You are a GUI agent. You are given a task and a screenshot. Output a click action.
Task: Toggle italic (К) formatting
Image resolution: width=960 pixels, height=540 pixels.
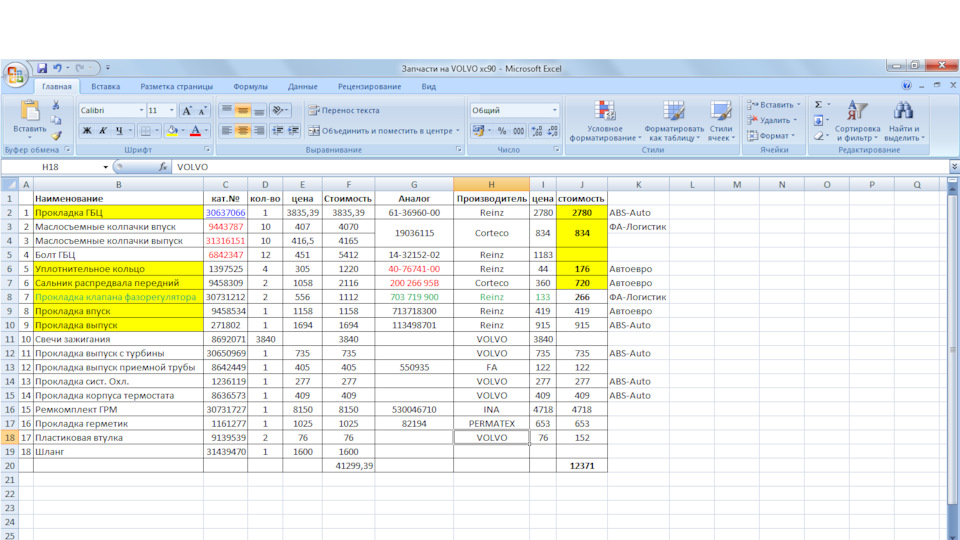103,131
